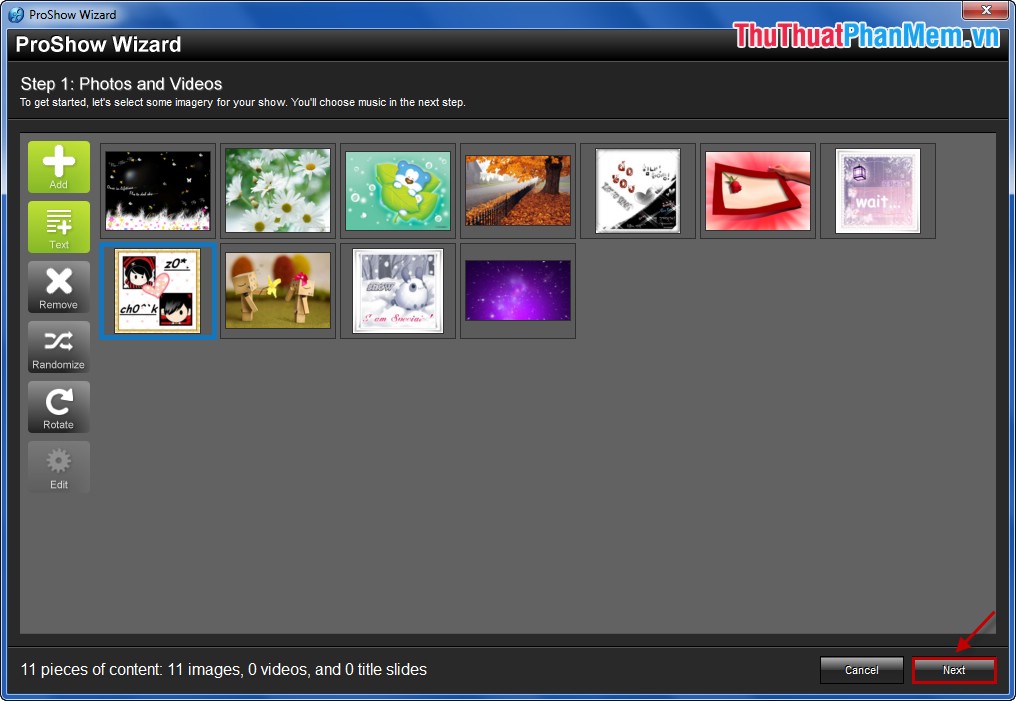Rotate the selected photo
This screenshot has height=701, width=1016.
[x=58, y=407]
